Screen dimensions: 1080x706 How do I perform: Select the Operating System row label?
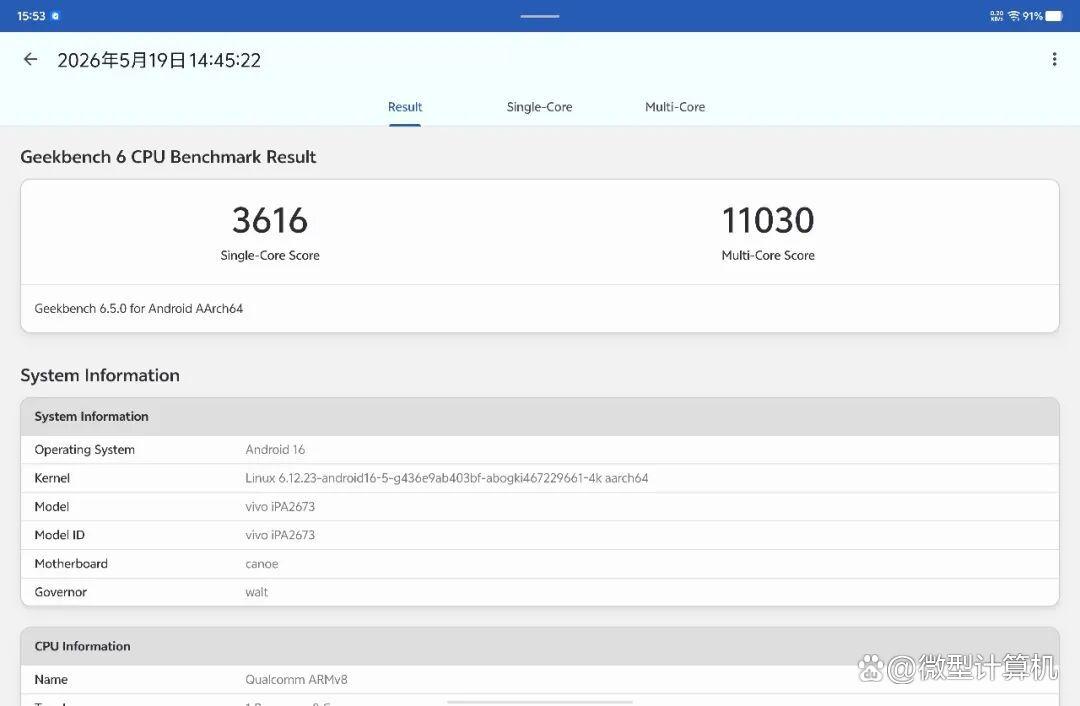point(85,450)
